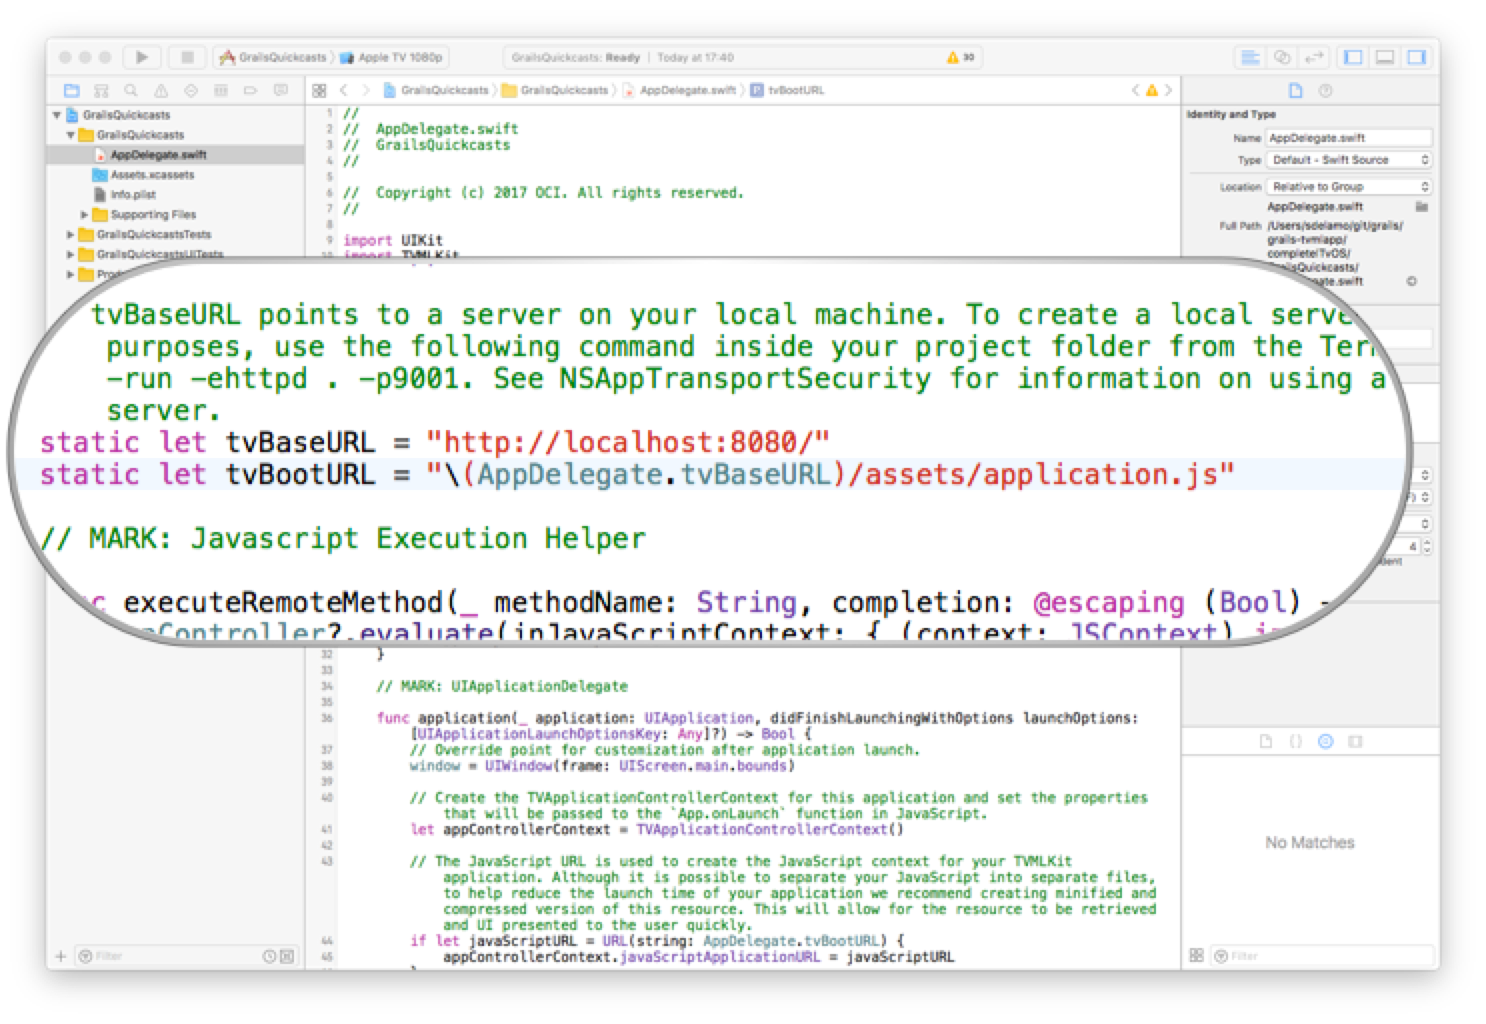Show the Media library

(x=1356, y=741)
